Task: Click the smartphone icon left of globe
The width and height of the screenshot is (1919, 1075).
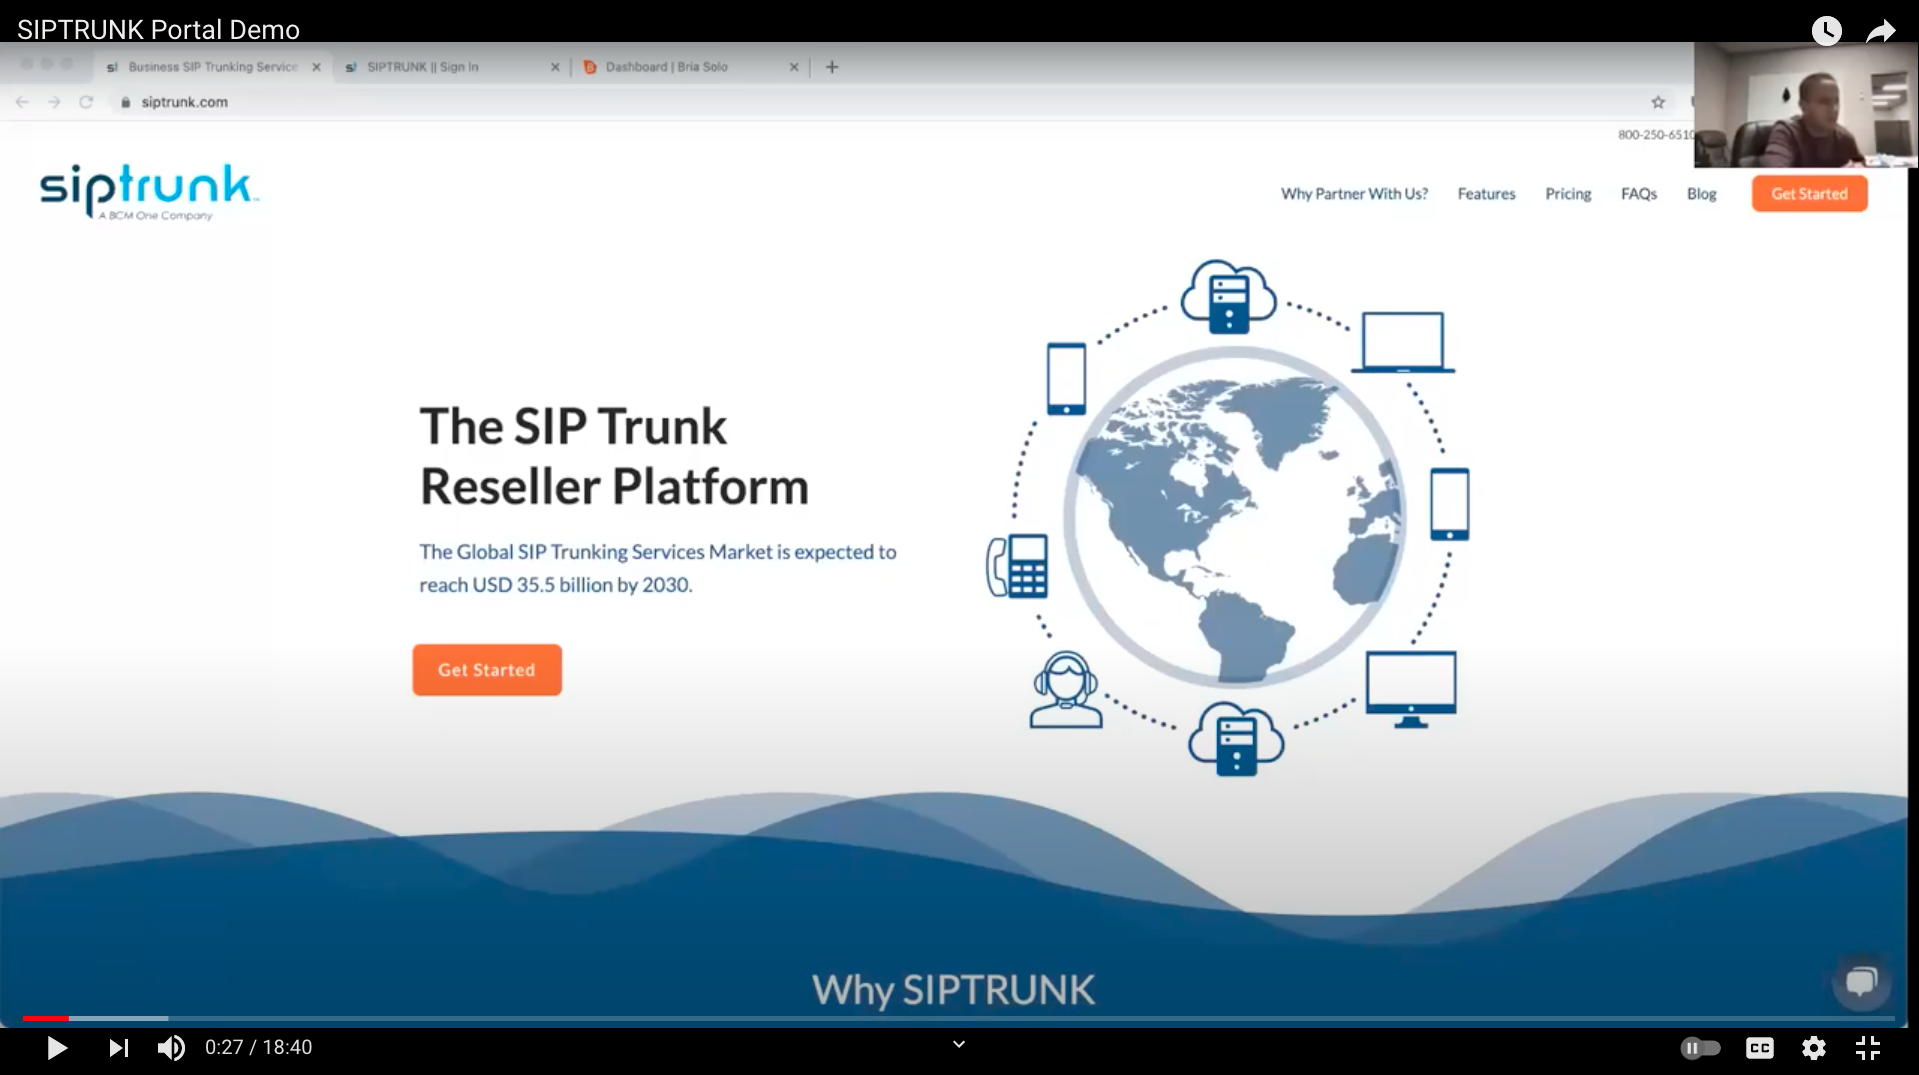Action: 1066,379
